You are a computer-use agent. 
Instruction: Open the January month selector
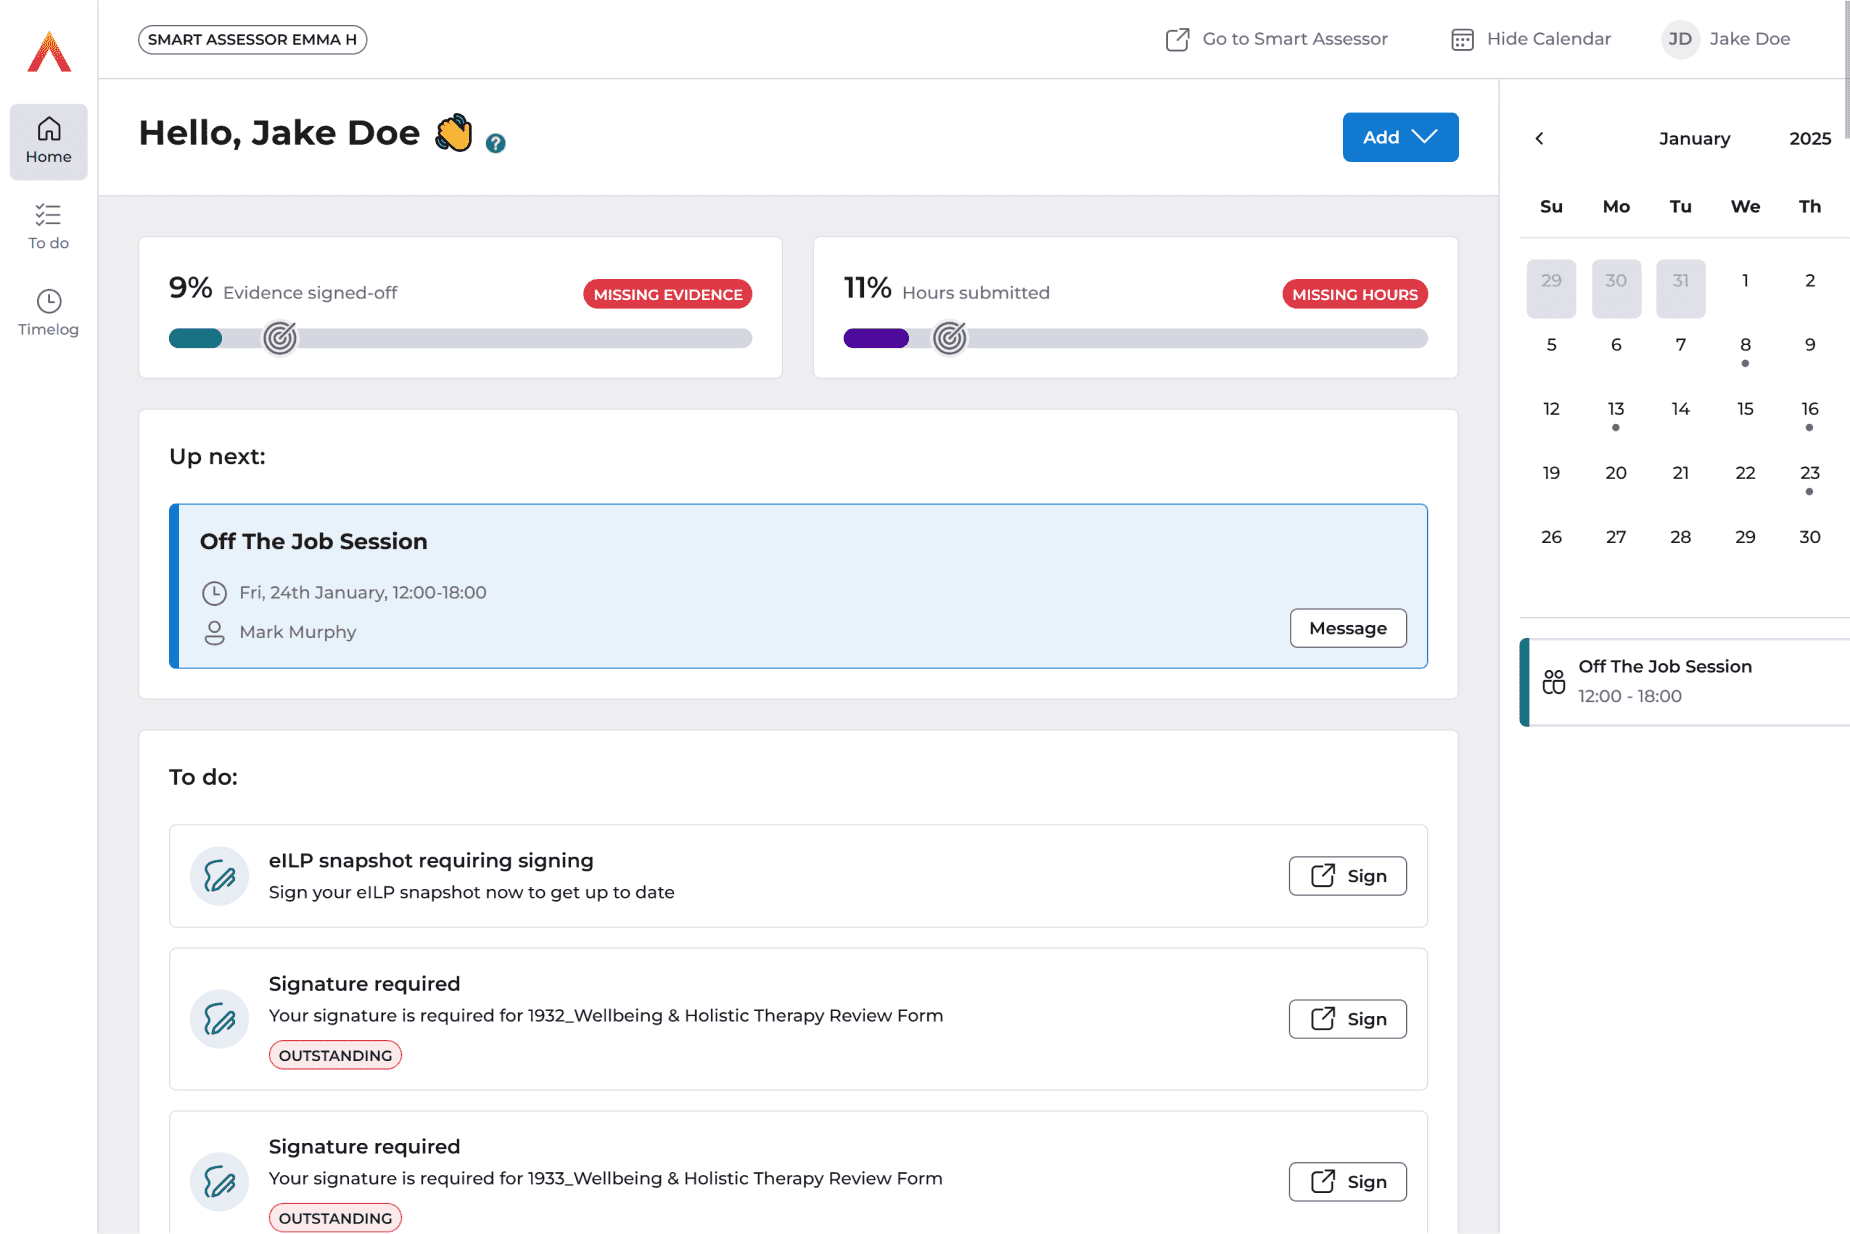(x=1694, y=138)
